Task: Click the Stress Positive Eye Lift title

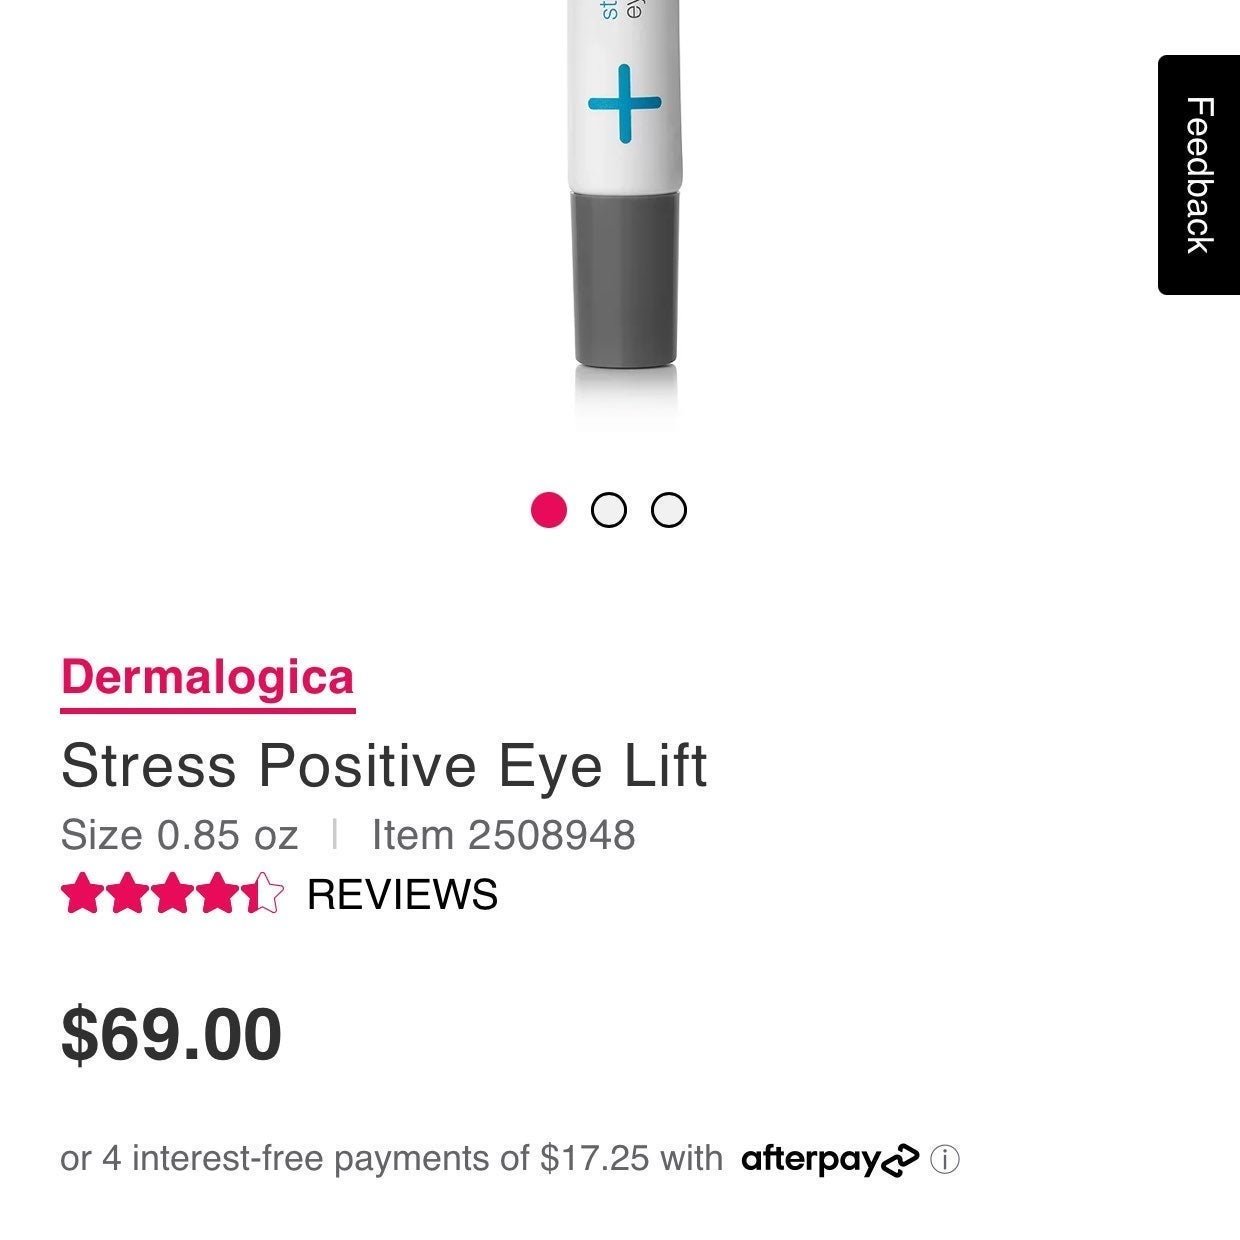Action: [384, 766]
